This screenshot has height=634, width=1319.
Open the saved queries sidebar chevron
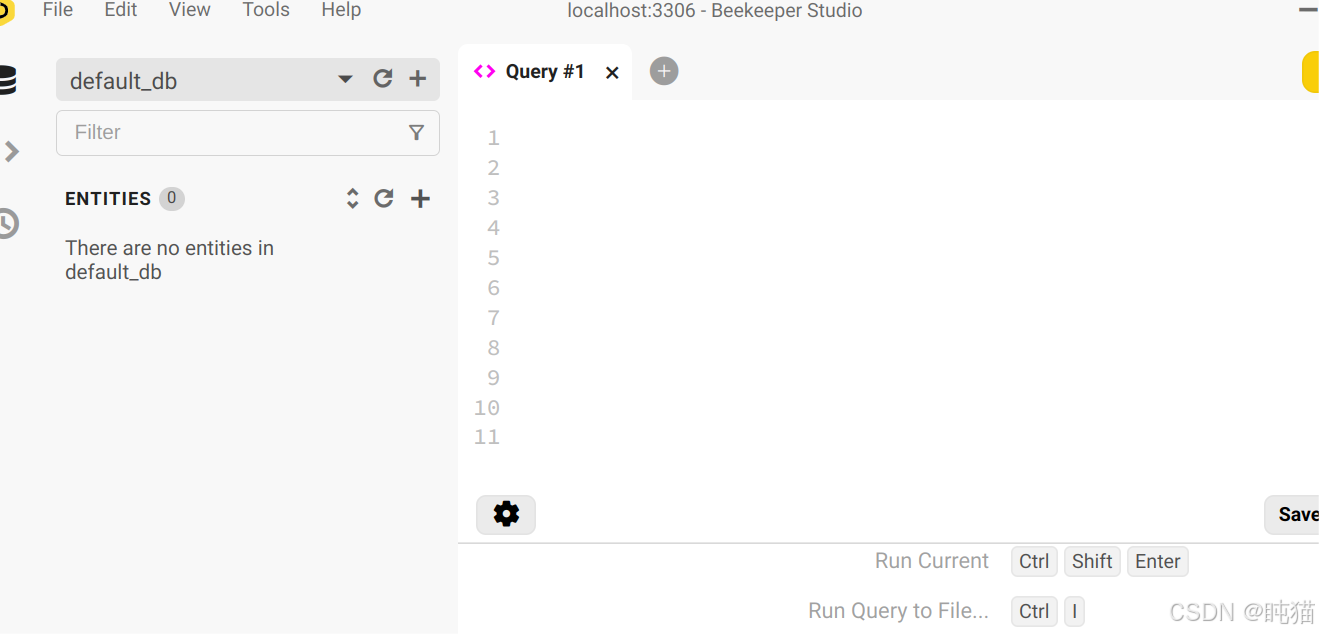pos(11,152)
